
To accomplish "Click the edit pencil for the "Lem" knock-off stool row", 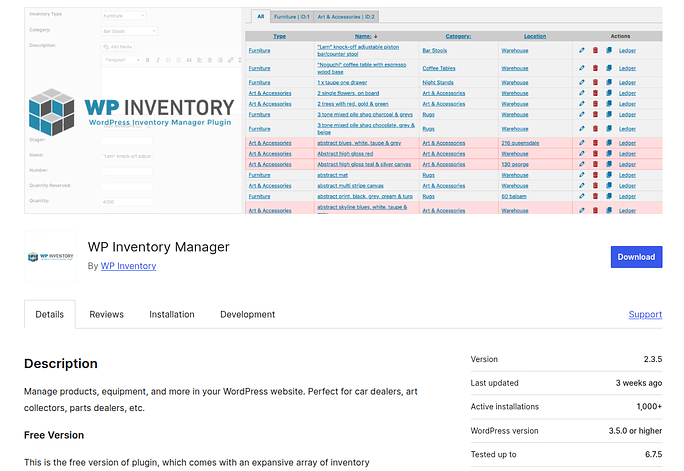I will (581, 50).
